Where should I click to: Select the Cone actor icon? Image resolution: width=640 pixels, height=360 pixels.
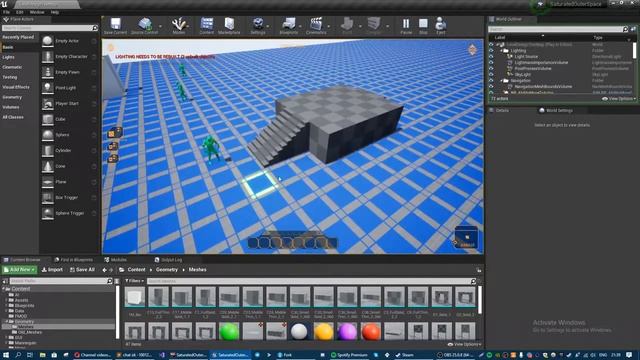tap(48, 166)
